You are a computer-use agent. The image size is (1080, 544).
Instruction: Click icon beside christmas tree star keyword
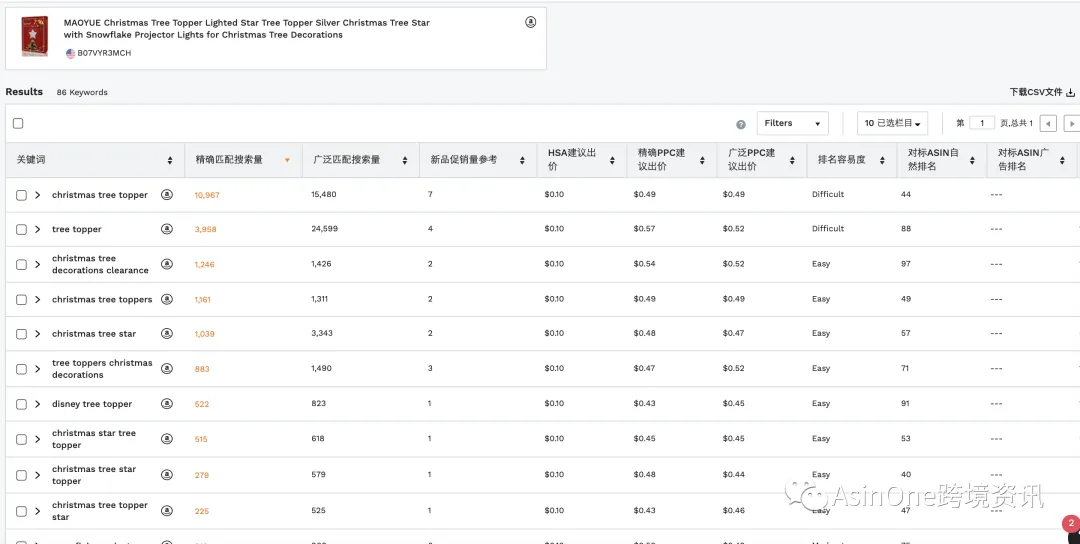(x=167, y=333)
